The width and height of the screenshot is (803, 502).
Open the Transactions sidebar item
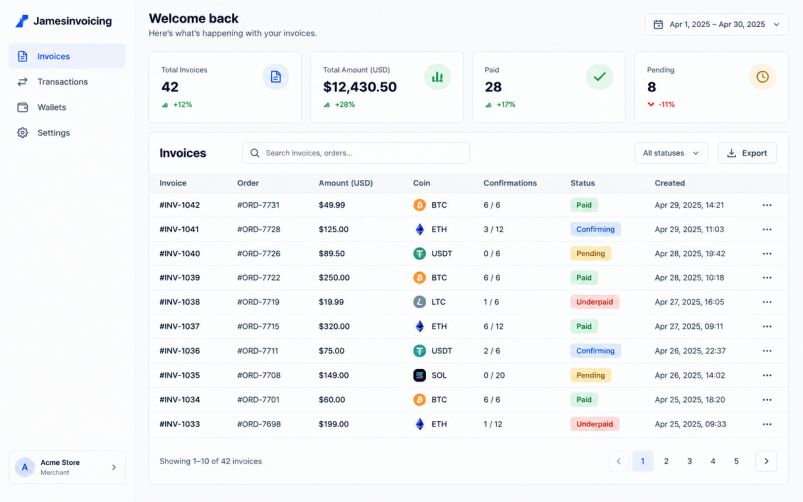click(67, 82)
